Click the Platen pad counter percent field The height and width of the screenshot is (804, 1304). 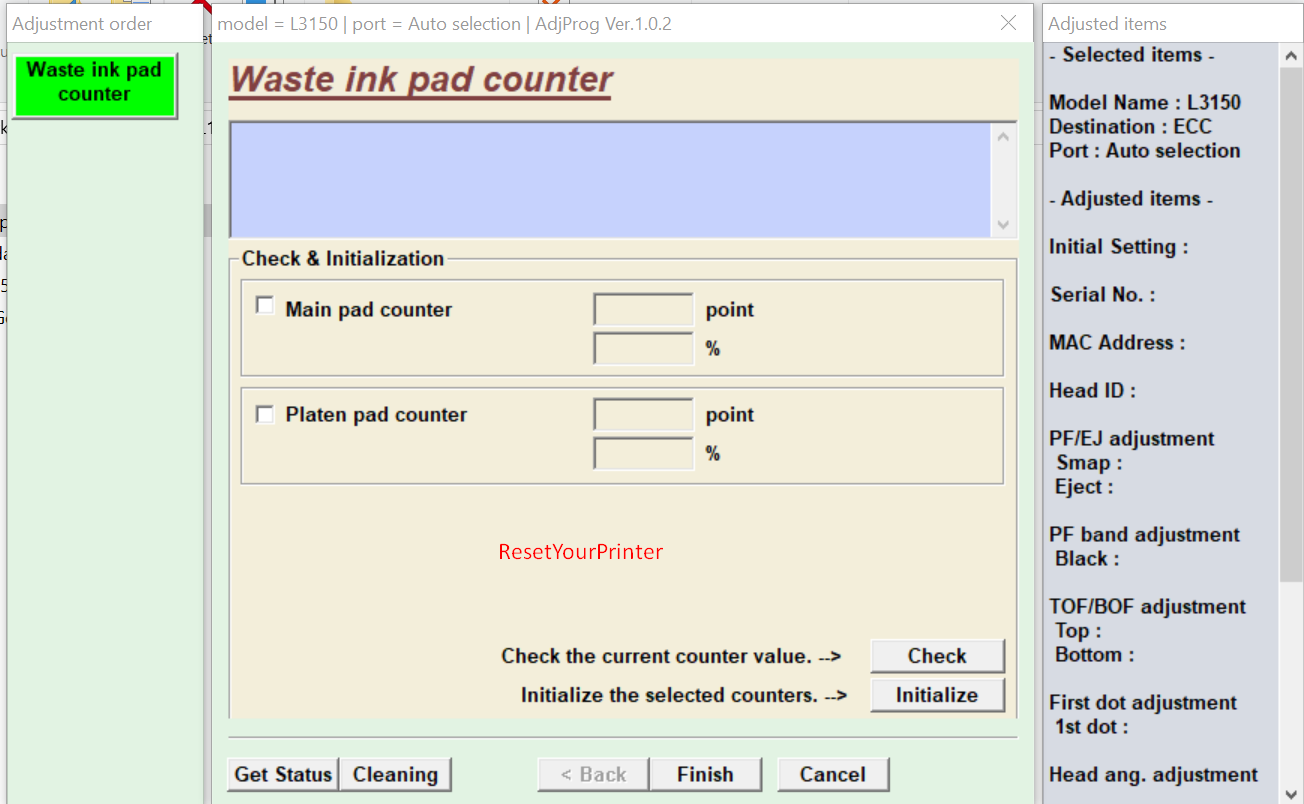[643, 452]
